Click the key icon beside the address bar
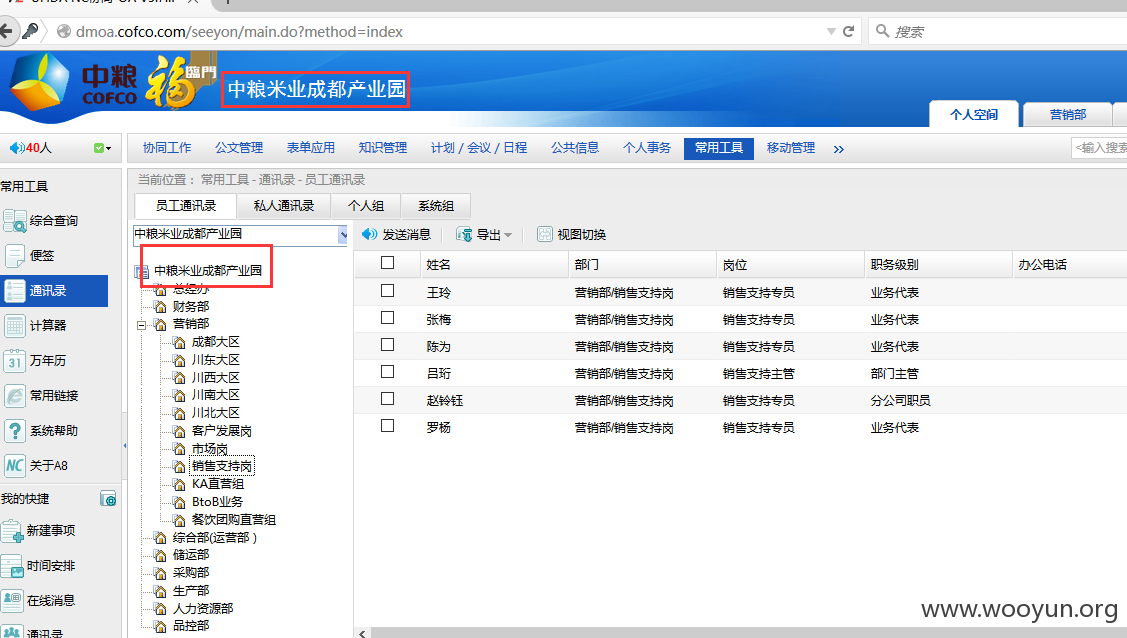The width and height of the screenshot is (1127, 638). tap(30, 31)
